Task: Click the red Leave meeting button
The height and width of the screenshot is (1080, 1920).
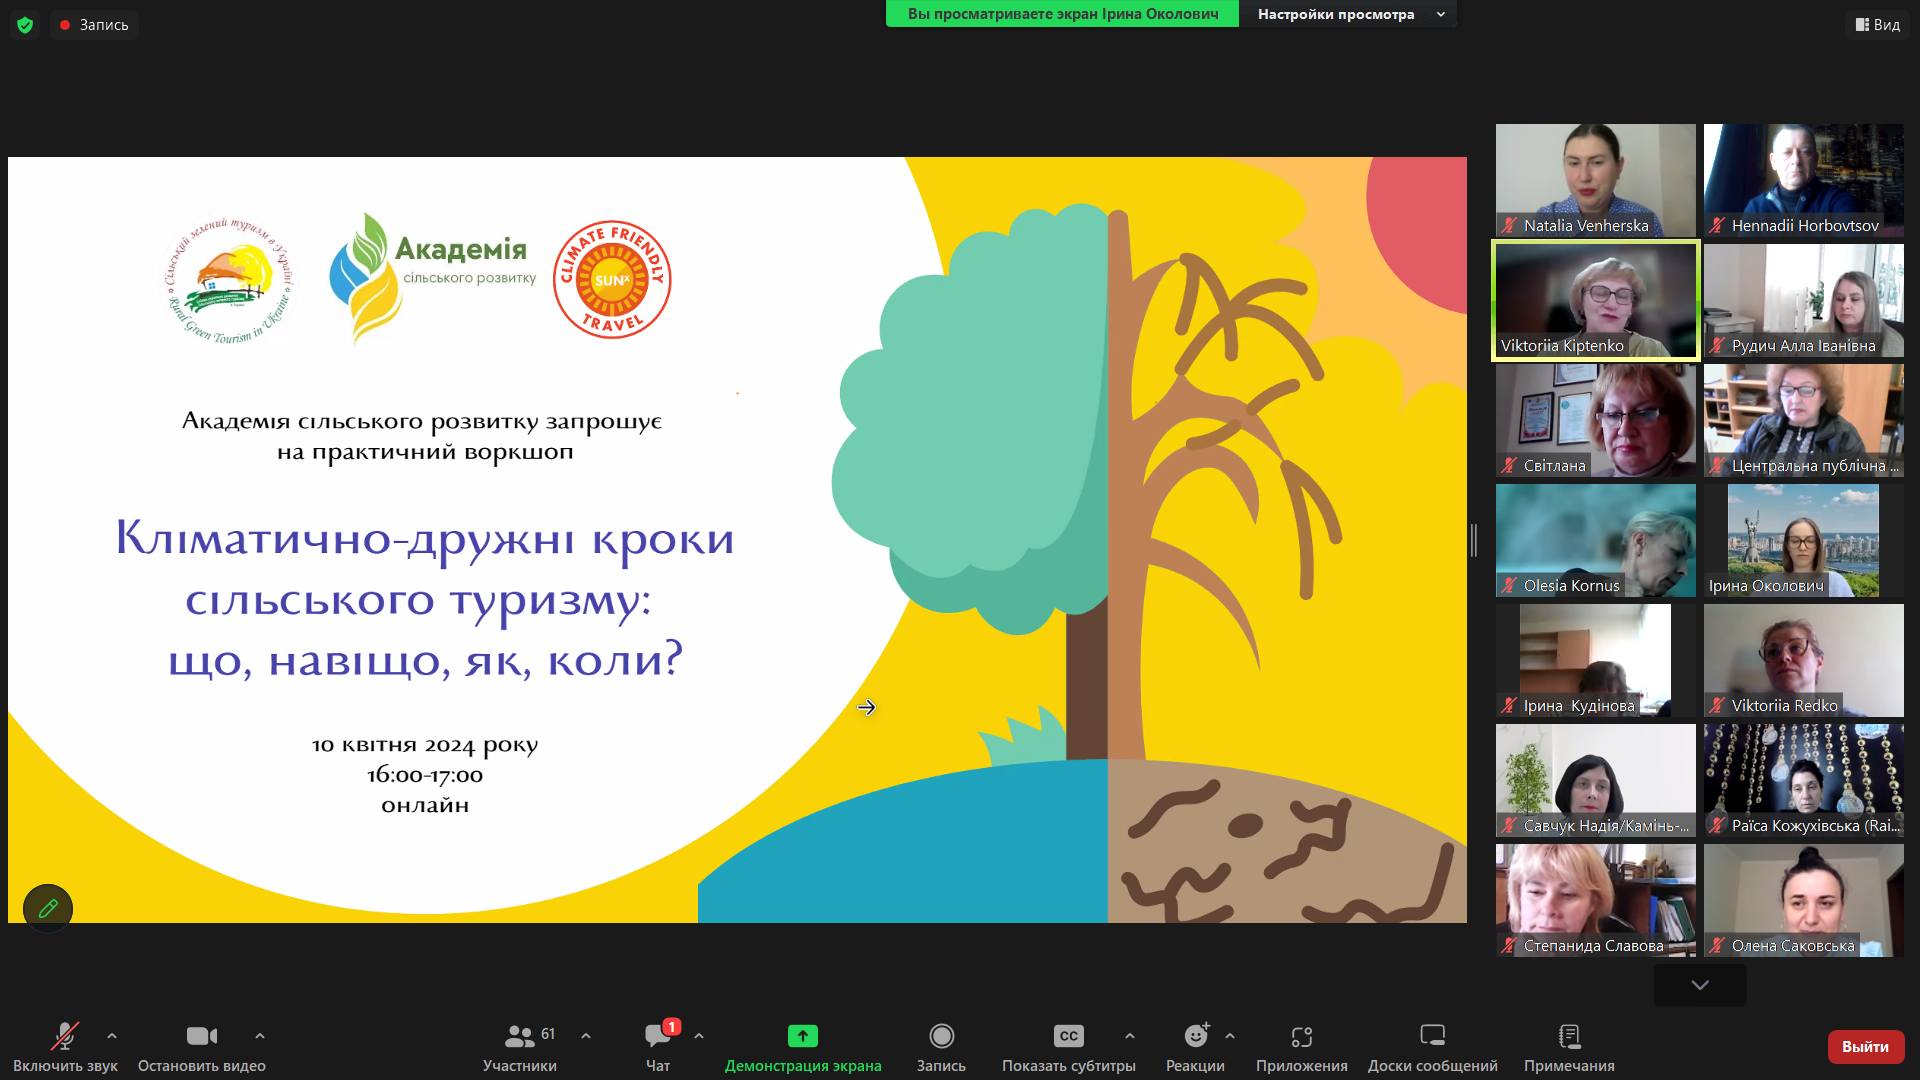Action: point(1864,1046)
